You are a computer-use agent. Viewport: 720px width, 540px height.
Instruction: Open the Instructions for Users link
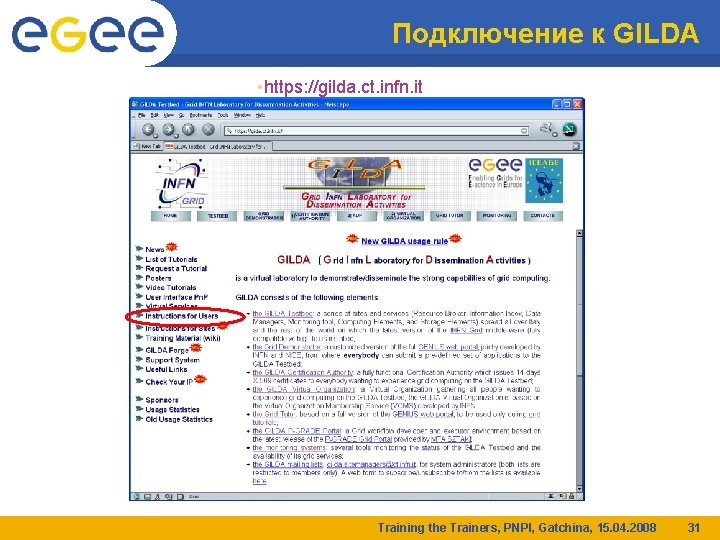click(x=181, y=316)
